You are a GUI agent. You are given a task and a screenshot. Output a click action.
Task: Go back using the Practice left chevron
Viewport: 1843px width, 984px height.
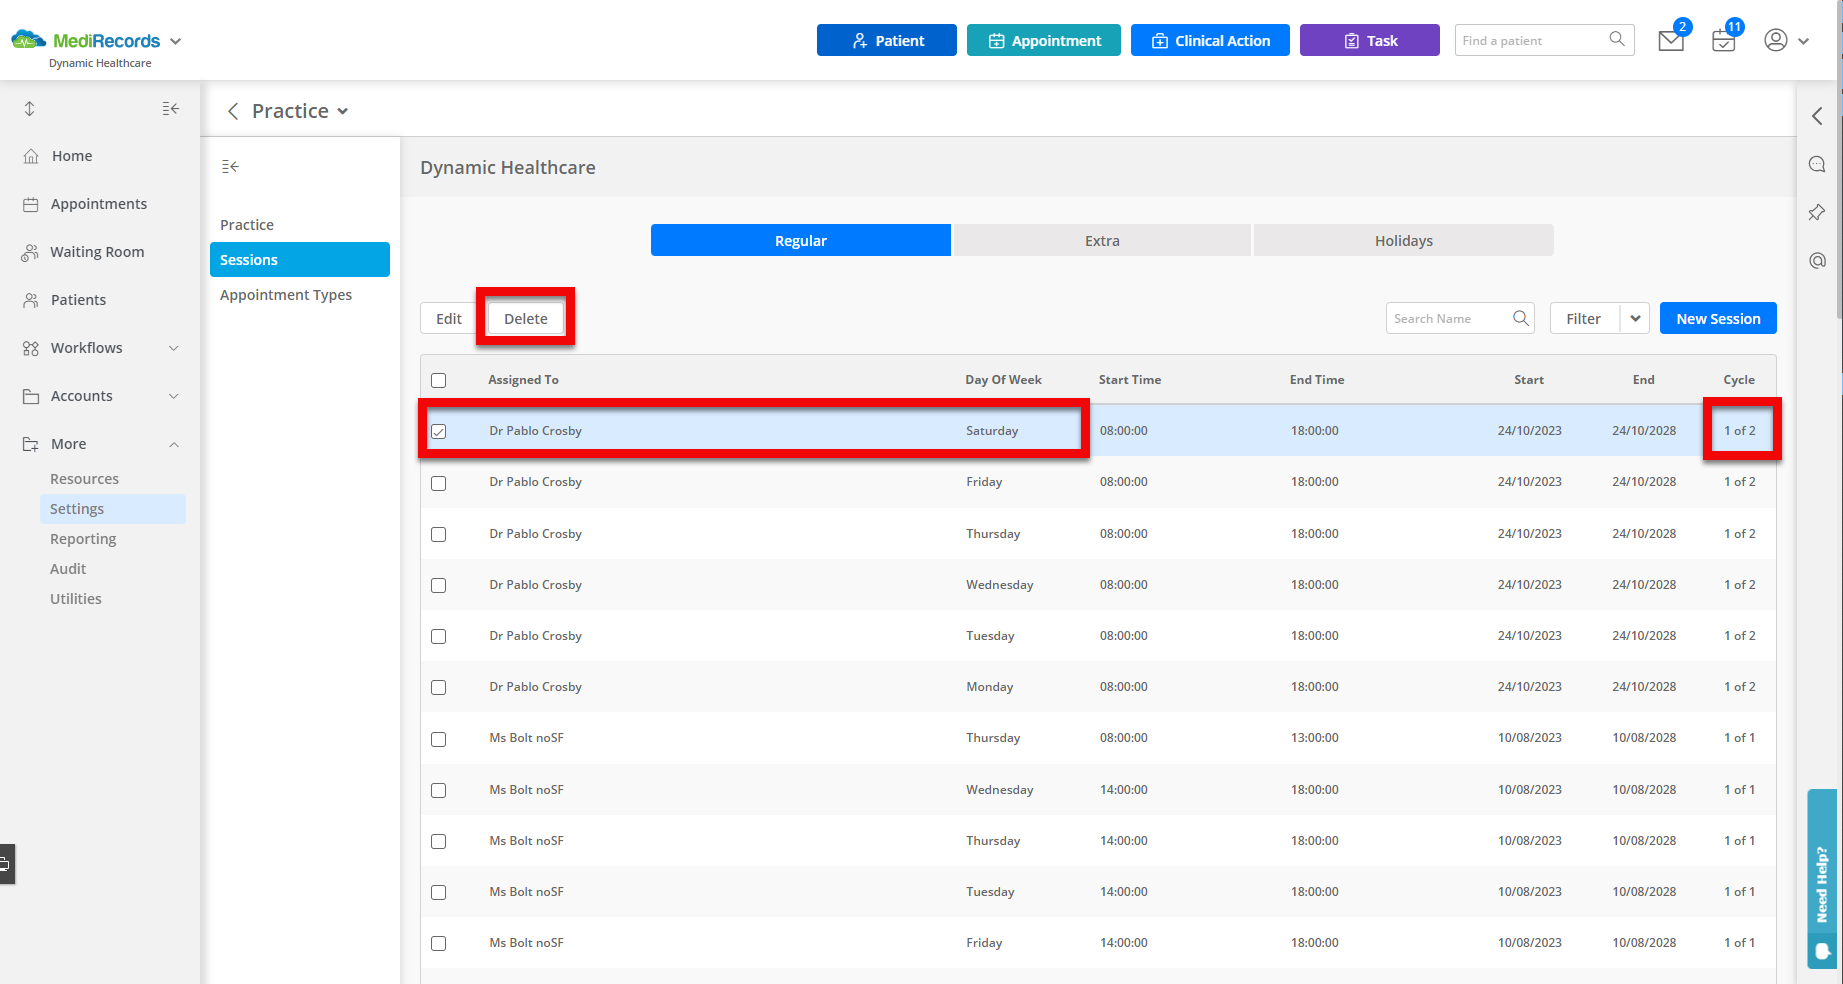(x=233, y=111)
